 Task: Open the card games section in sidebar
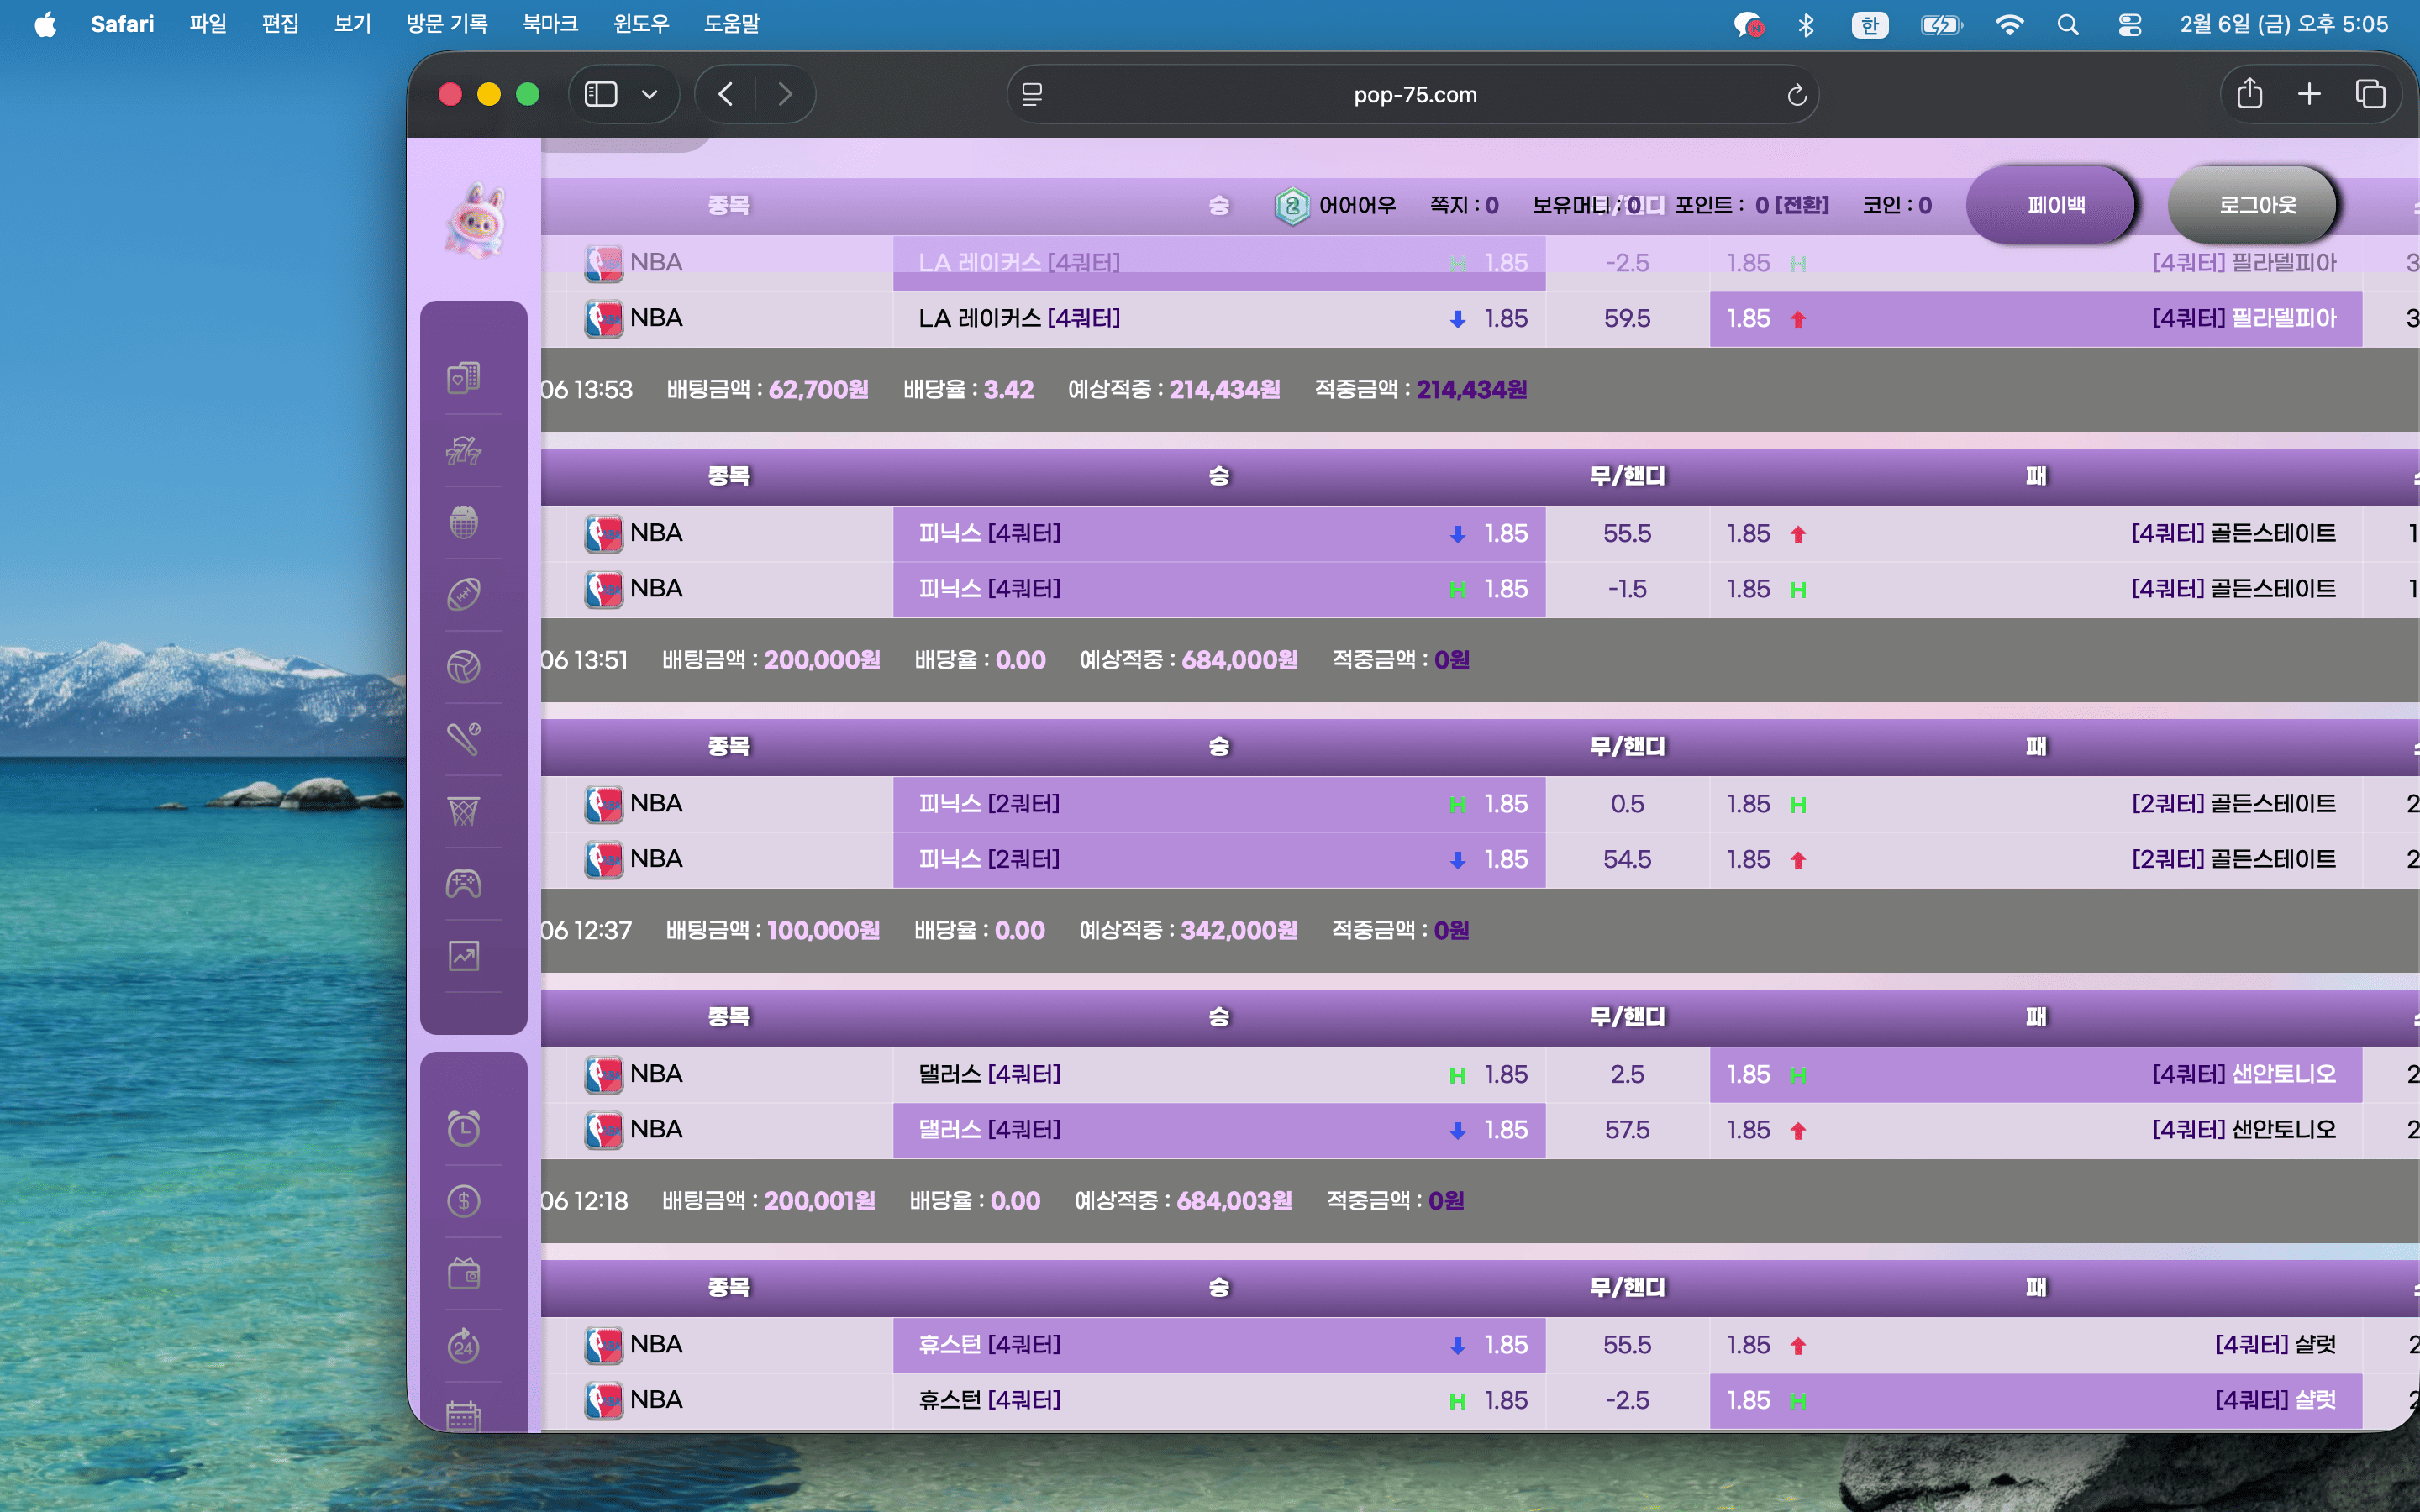[462, 378]
